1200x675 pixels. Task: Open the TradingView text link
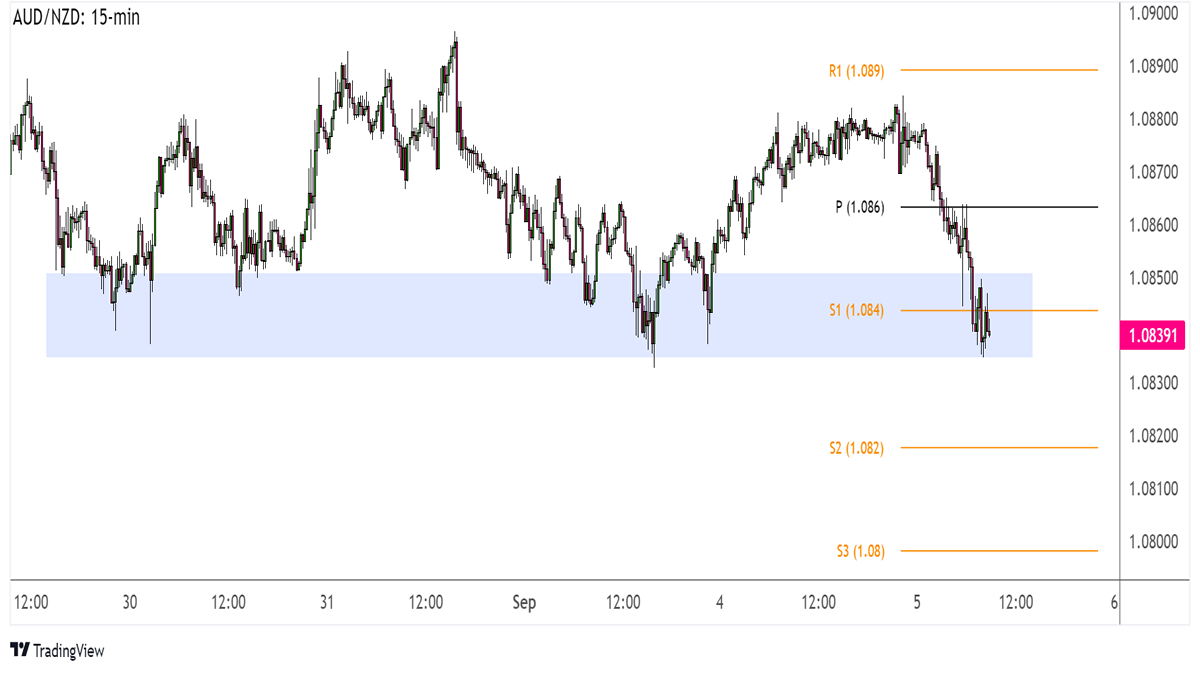68,651
